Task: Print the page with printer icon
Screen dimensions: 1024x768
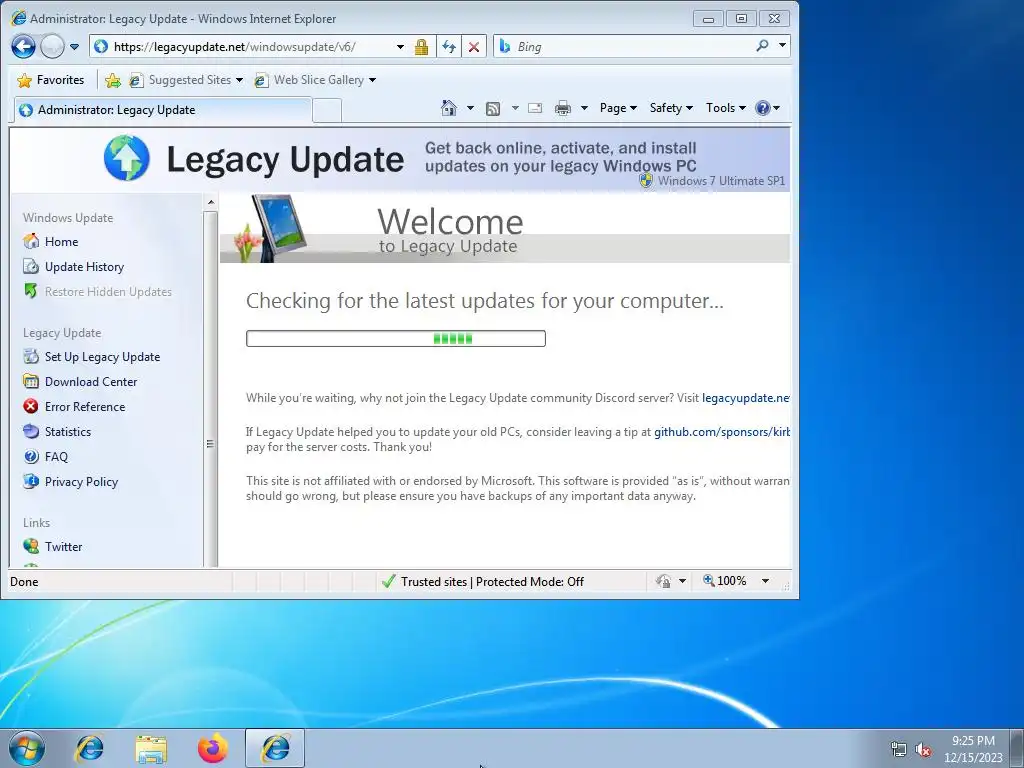Action: point(562,108)
